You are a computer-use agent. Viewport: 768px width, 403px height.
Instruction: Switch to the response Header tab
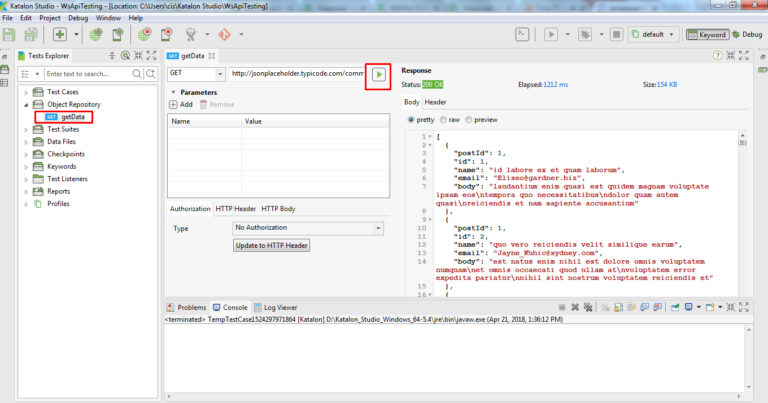435,102
